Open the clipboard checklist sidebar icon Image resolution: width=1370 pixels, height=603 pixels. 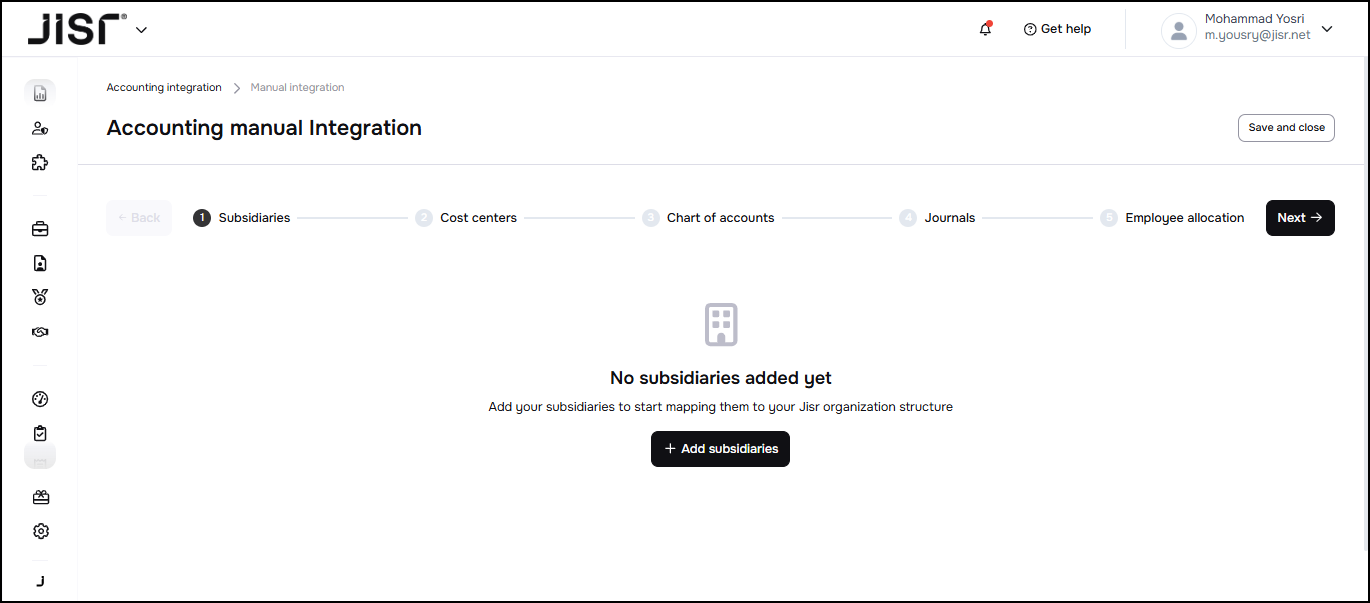coord(40,433)
